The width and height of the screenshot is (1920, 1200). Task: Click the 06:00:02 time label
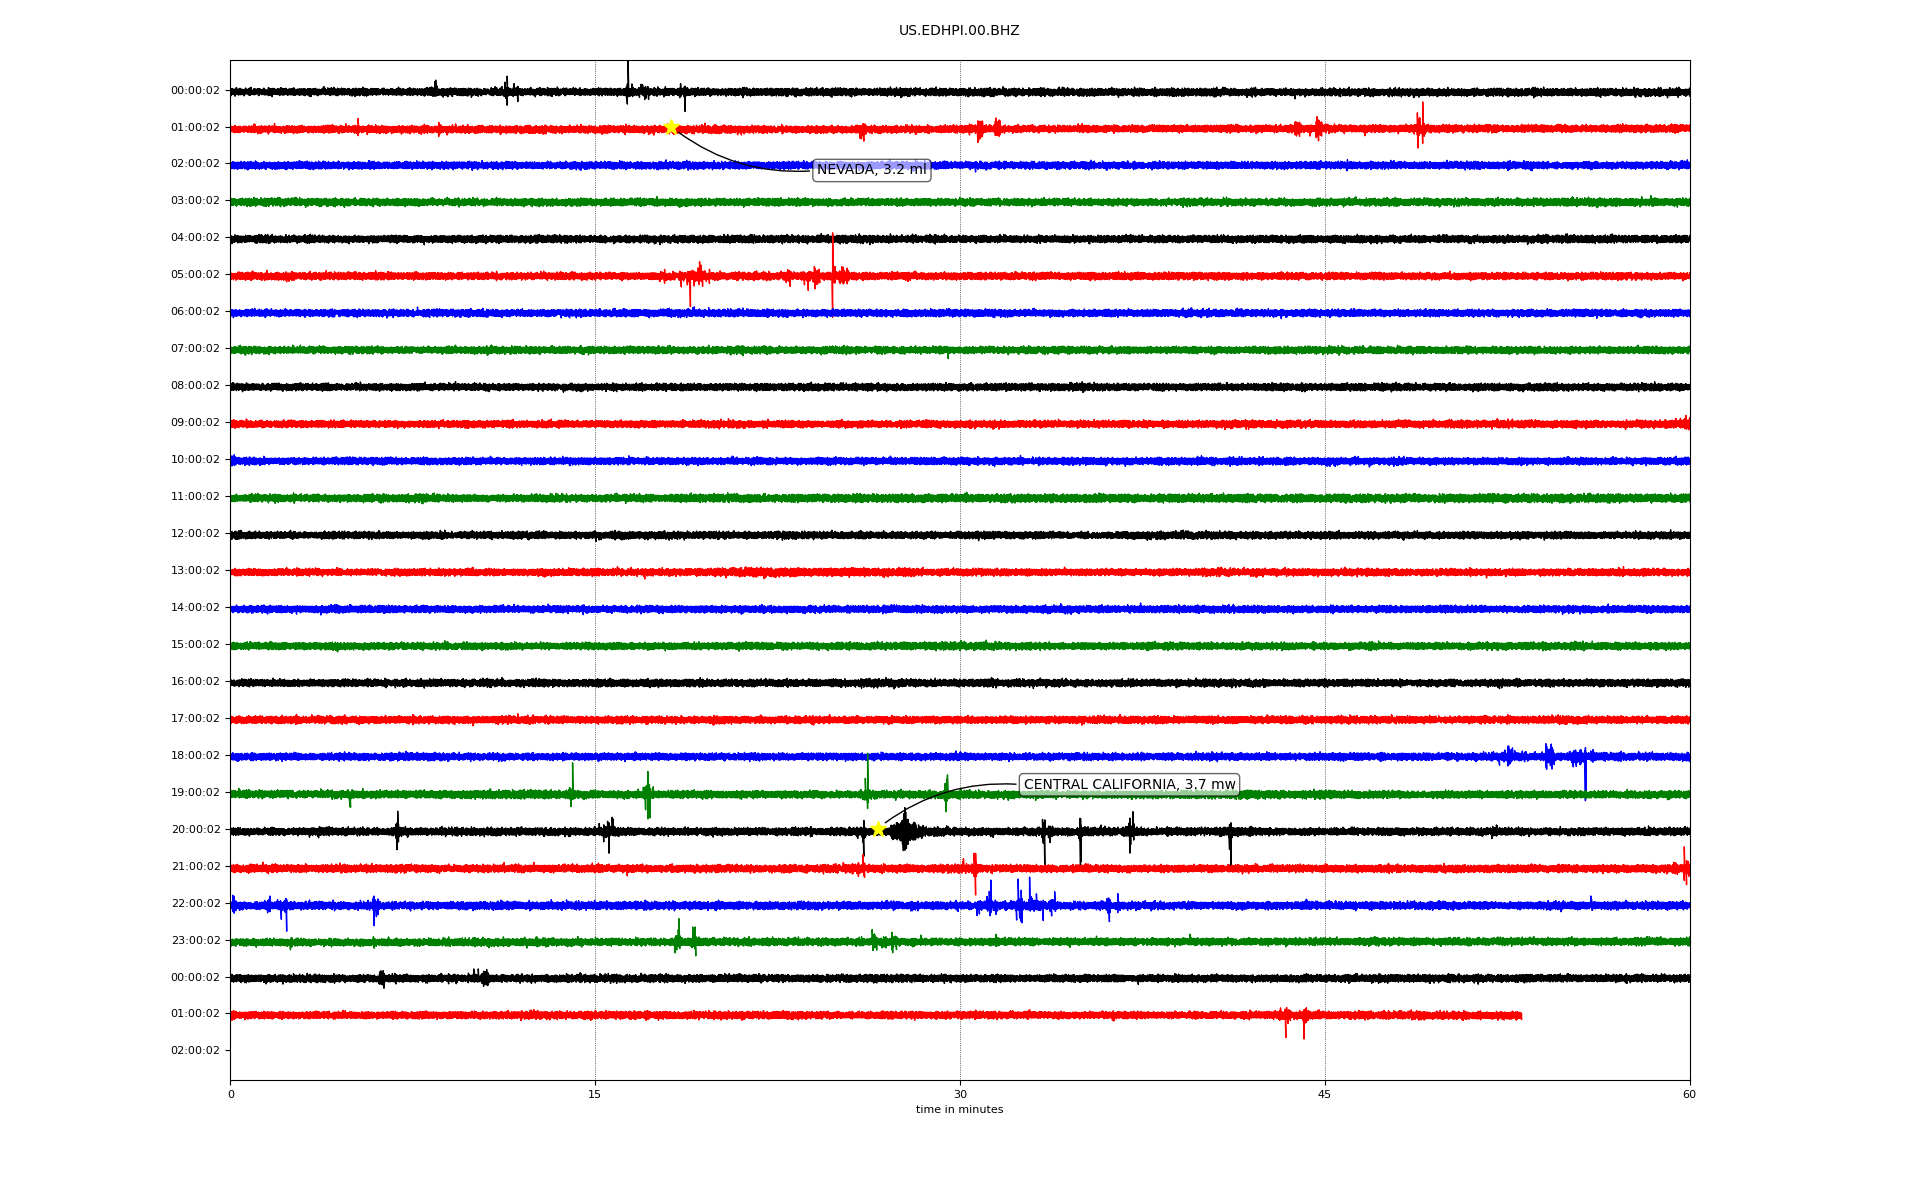click(x=195, y=312)
